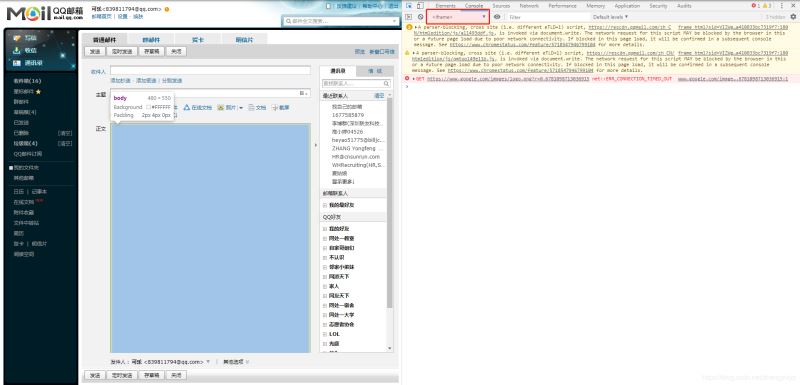
Task: Click the screenshot scissors icon in the editor
Action: coord(274,108)
